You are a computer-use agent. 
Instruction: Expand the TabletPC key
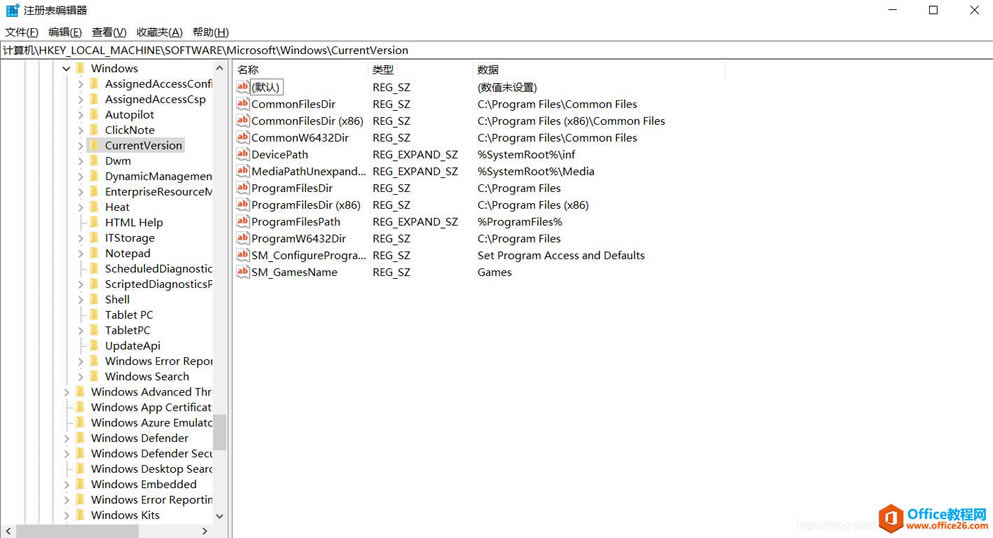pyautogui.click(x=80, y=330)
